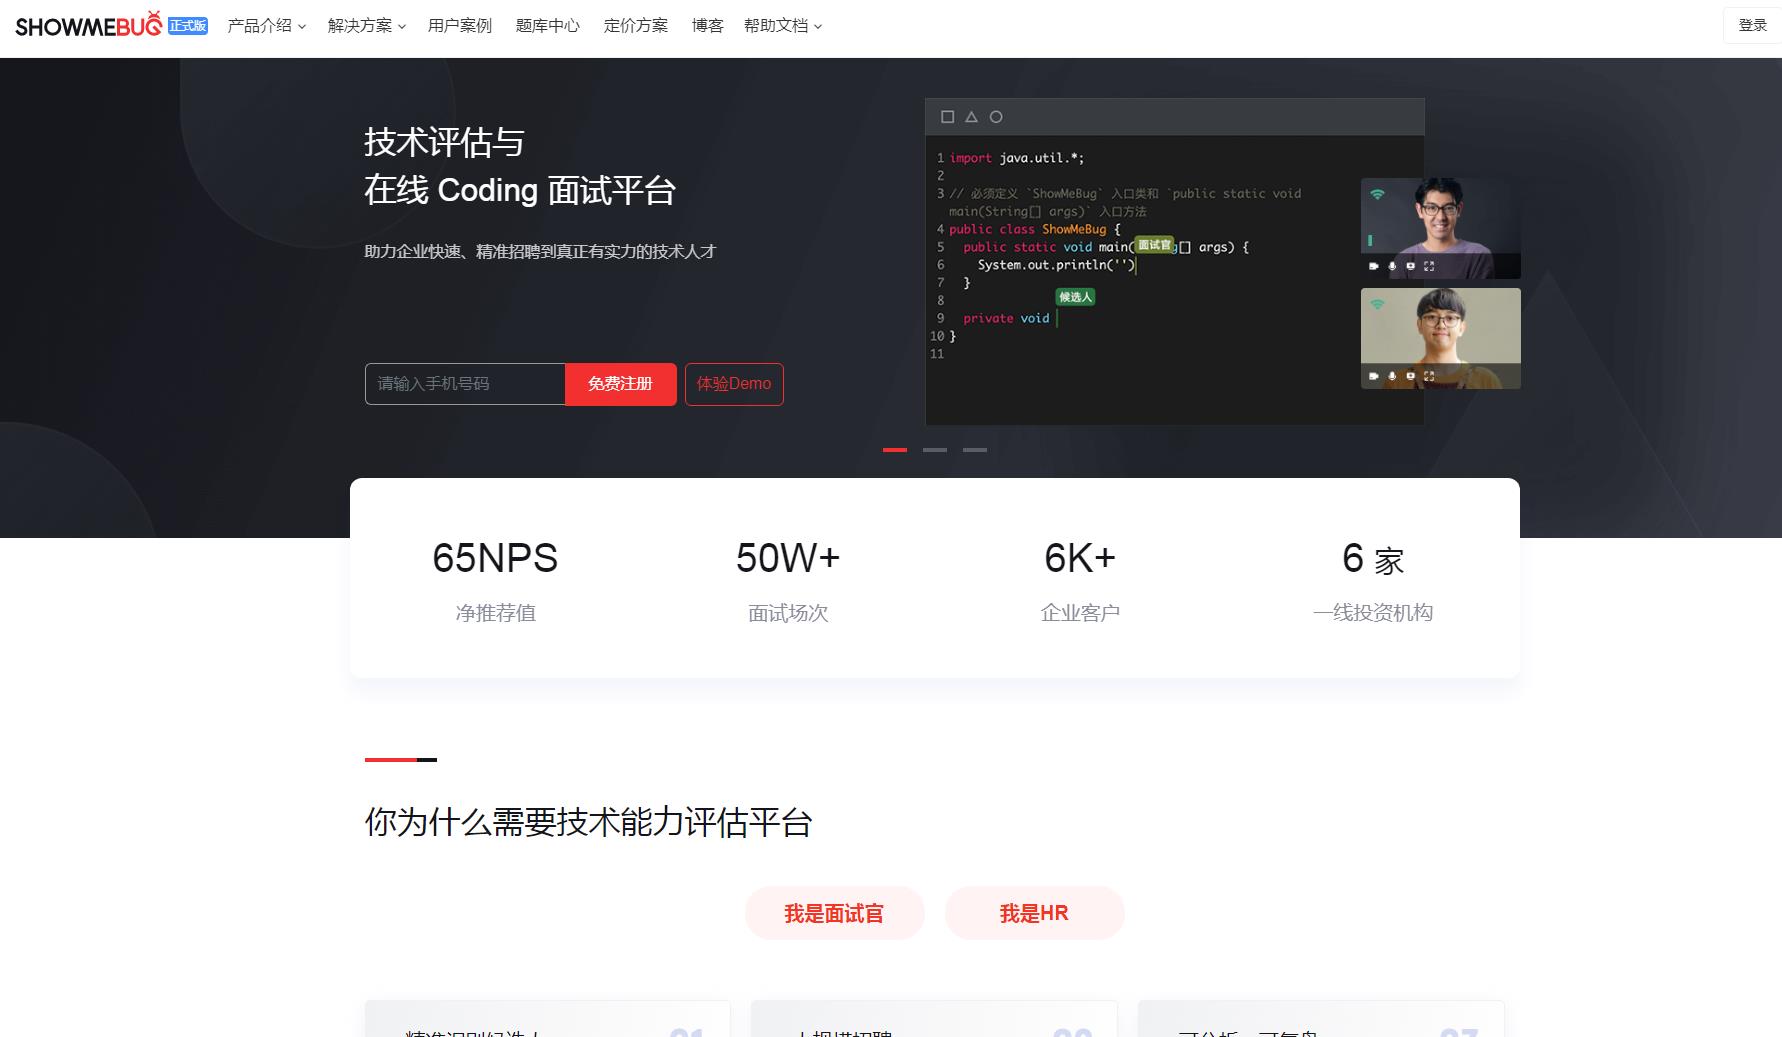Viewport: 1782px width, 1037px height.
Task: Click the circle icon in code window header
Action: pos(996,117)
